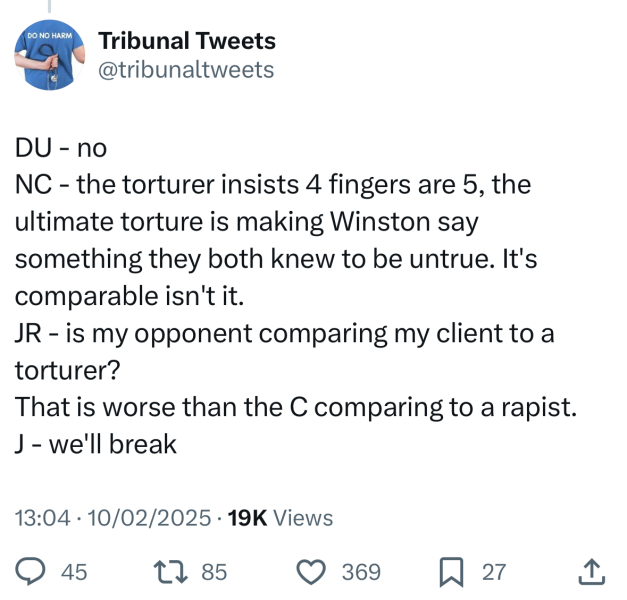Screen dimensions: 627x600
Task: Click the 13:04 timestamp
Action: [x=43, y=518]
